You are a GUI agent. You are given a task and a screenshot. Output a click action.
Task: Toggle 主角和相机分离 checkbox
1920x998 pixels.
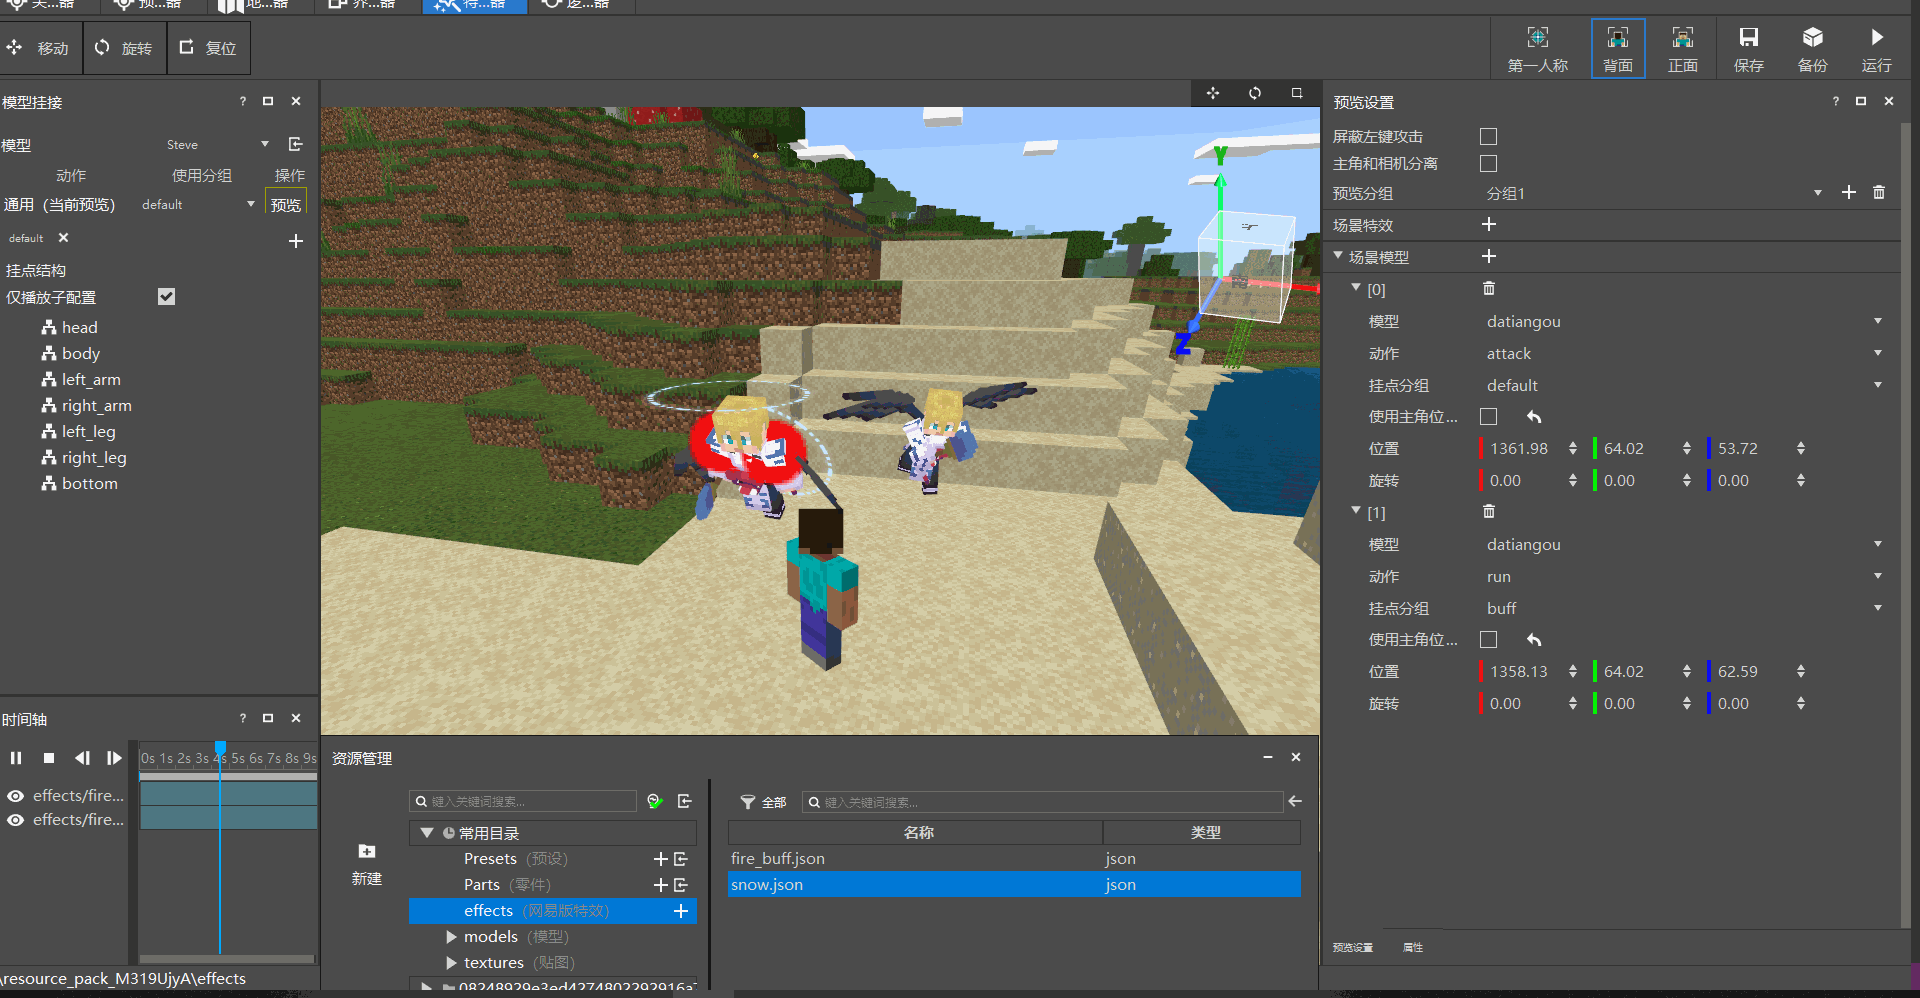1488,163
